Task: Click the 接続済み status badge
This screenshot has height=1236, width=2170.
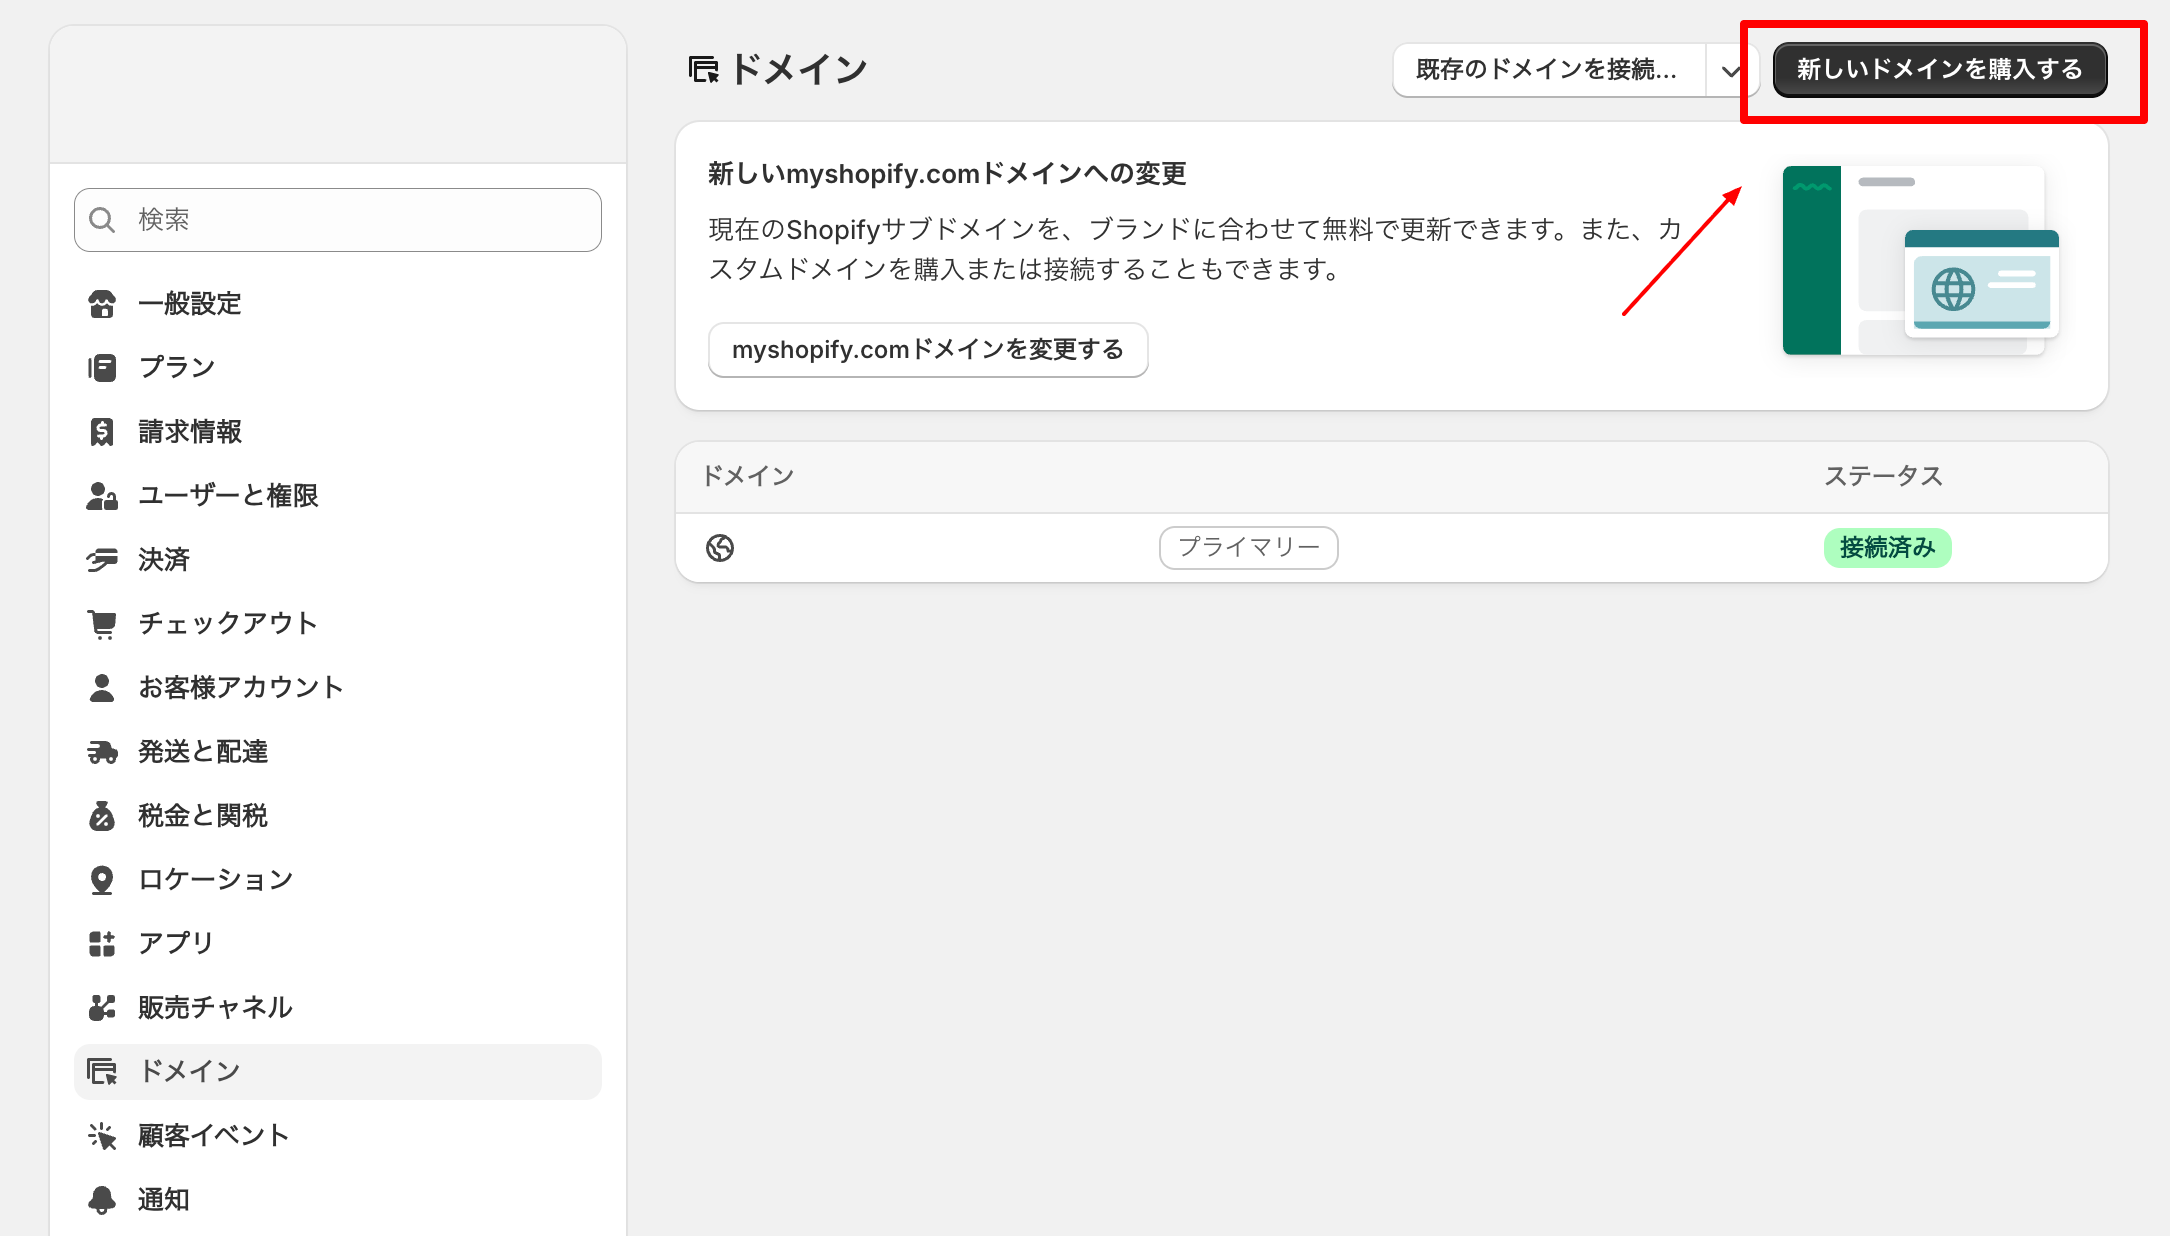Action: (1887, 548)
